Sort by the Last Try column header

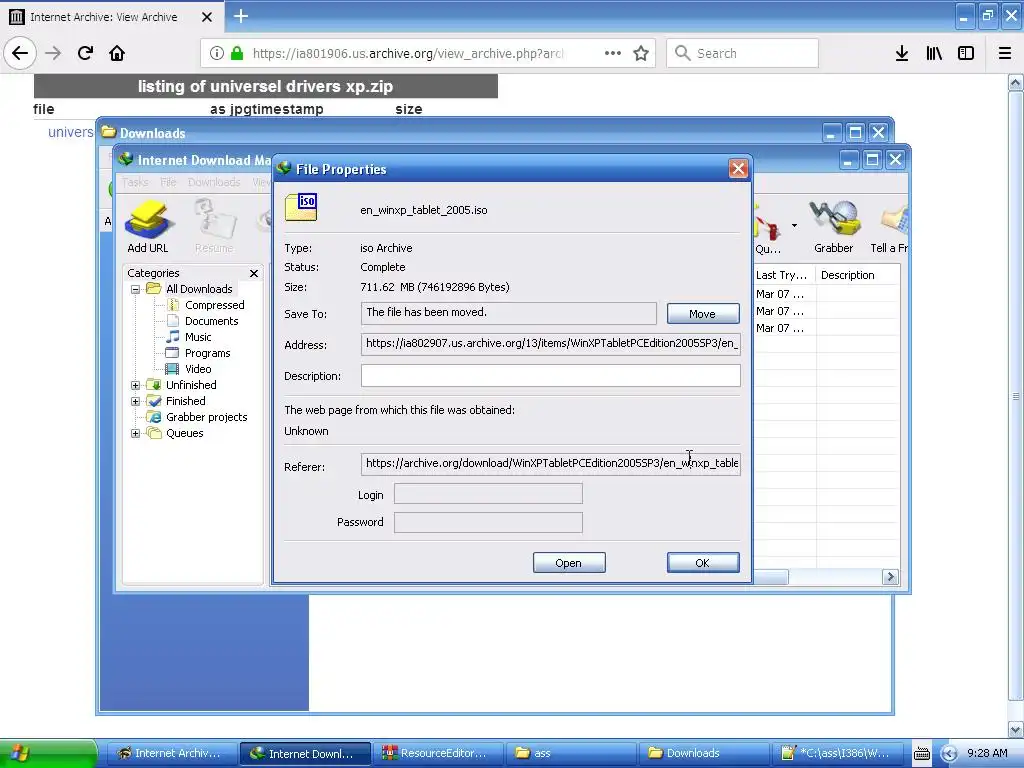pyautogui.click(x=784, y=275)
